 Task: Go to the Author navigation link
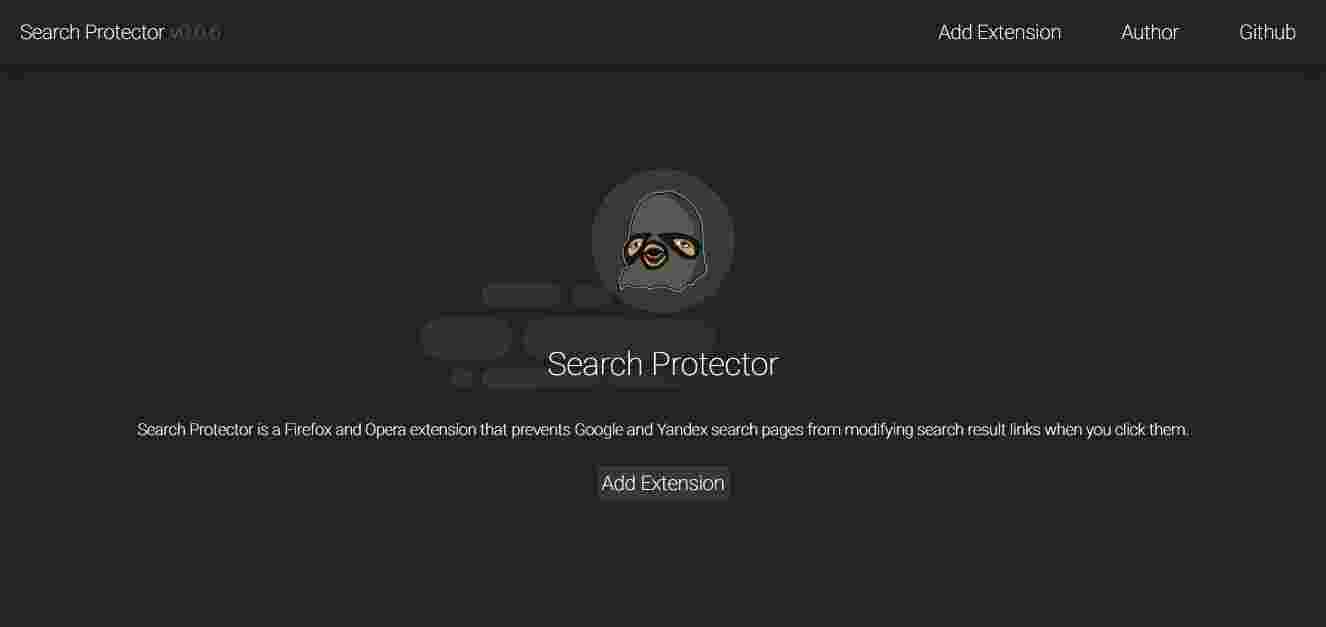(x=1149, y=32)
